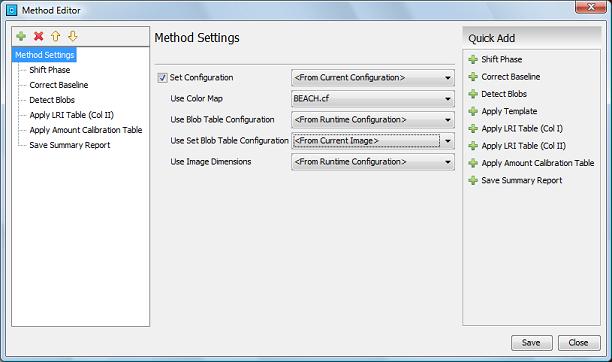Select Detect Blobs in the step tree

point(52,100)
